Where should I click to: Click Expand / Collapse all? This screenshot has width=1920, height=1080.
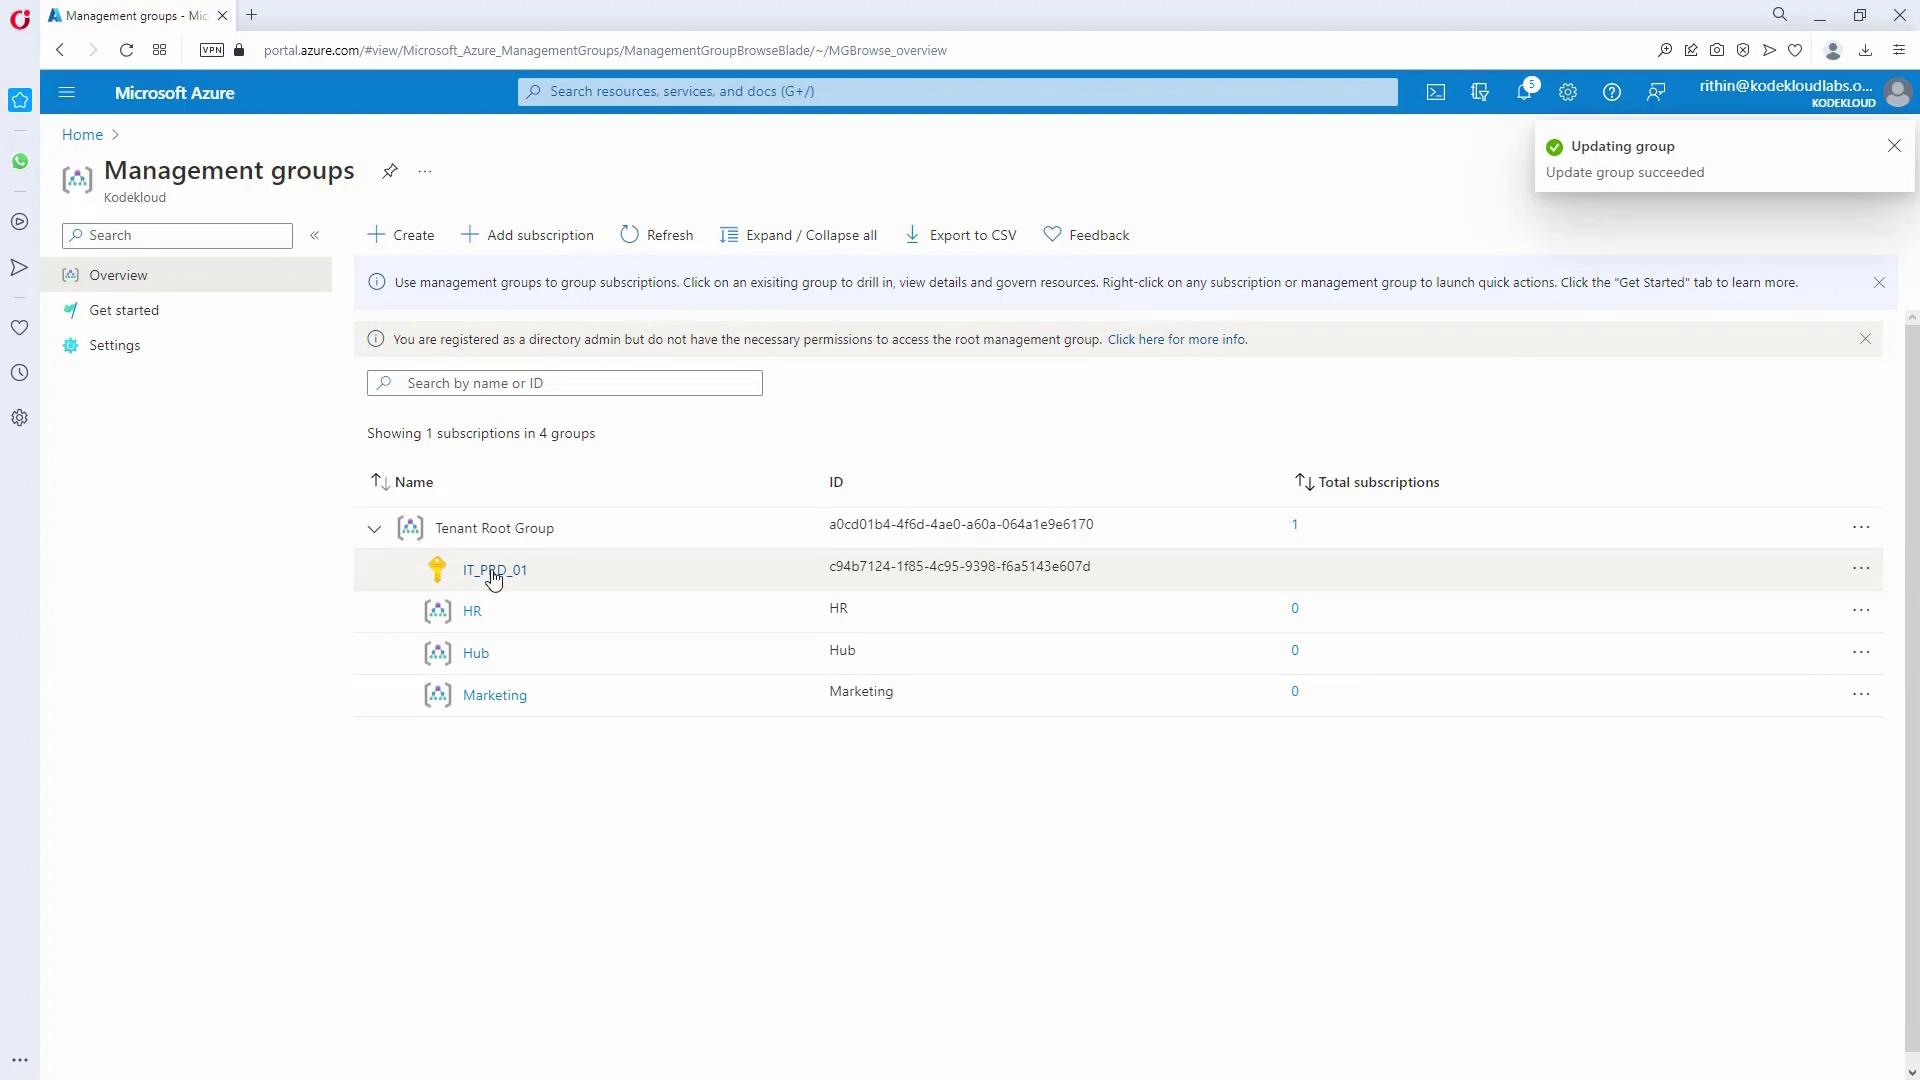[x=798, y=235]
